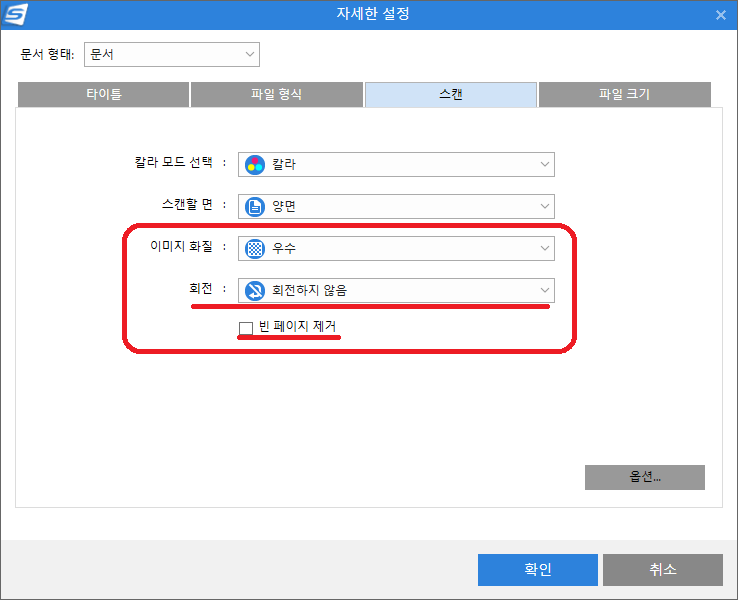Click the 취소 button
738x600 pixels.
coord(663,570)
